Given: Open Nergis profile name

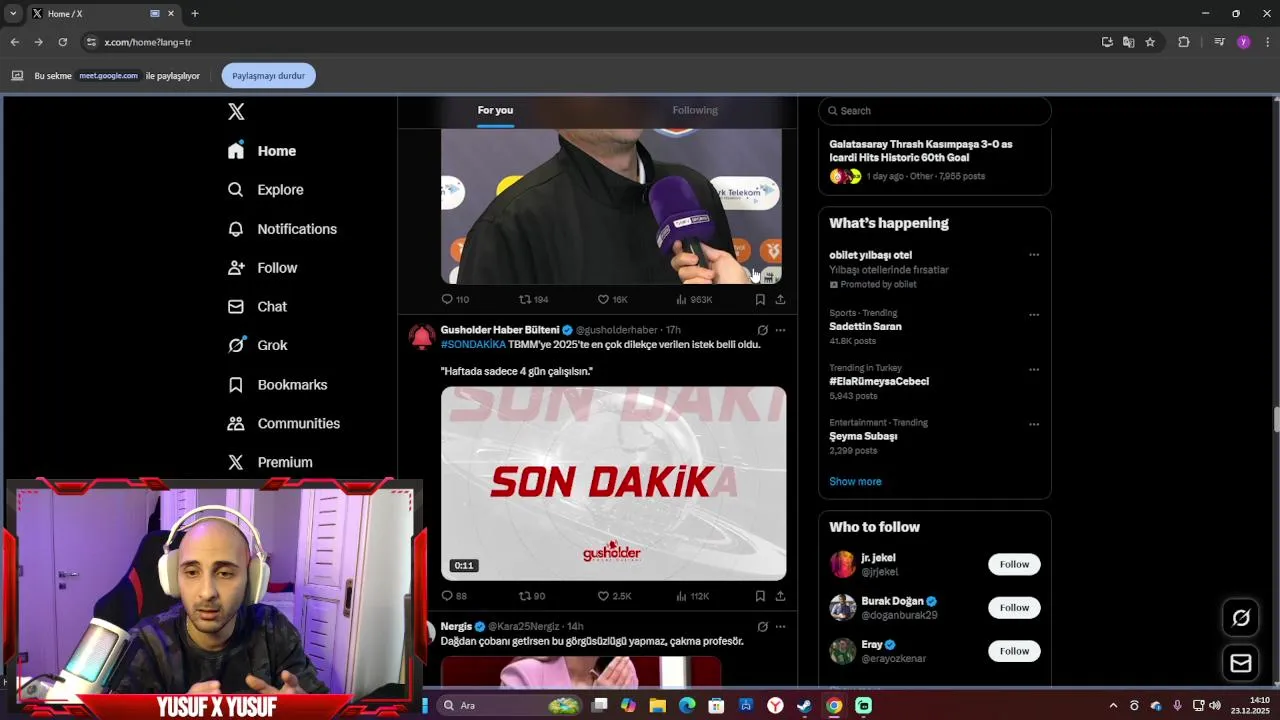Looking at the screenshot, I should (x=456, y=627).
